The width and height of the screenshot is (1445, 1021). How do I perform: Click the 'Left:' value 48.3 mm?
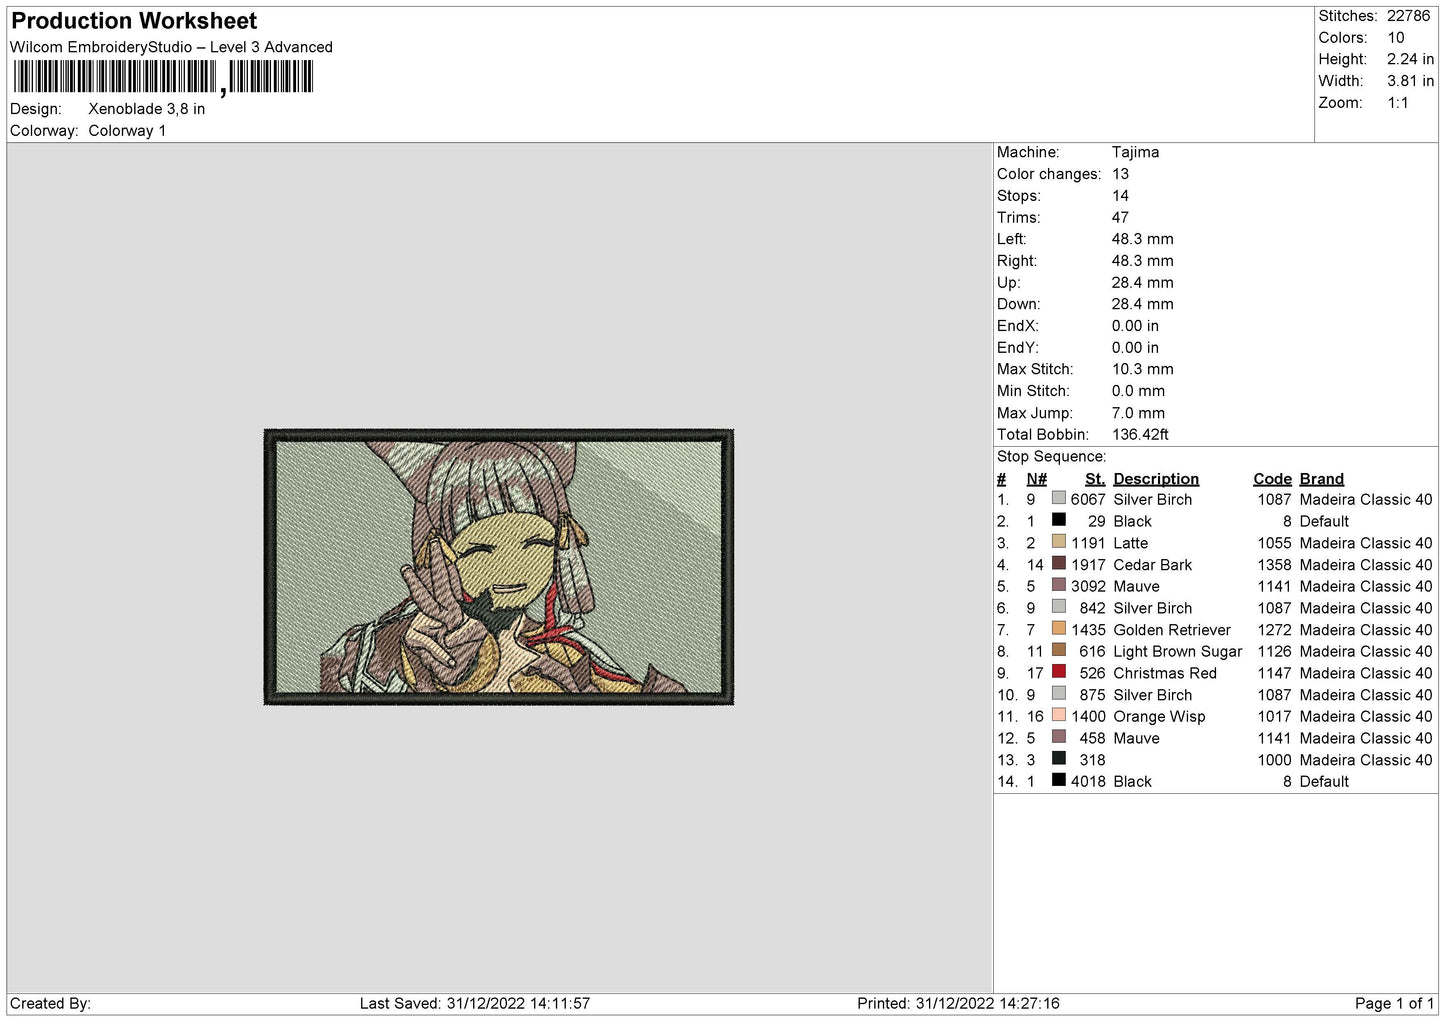tap(1142, 239)
